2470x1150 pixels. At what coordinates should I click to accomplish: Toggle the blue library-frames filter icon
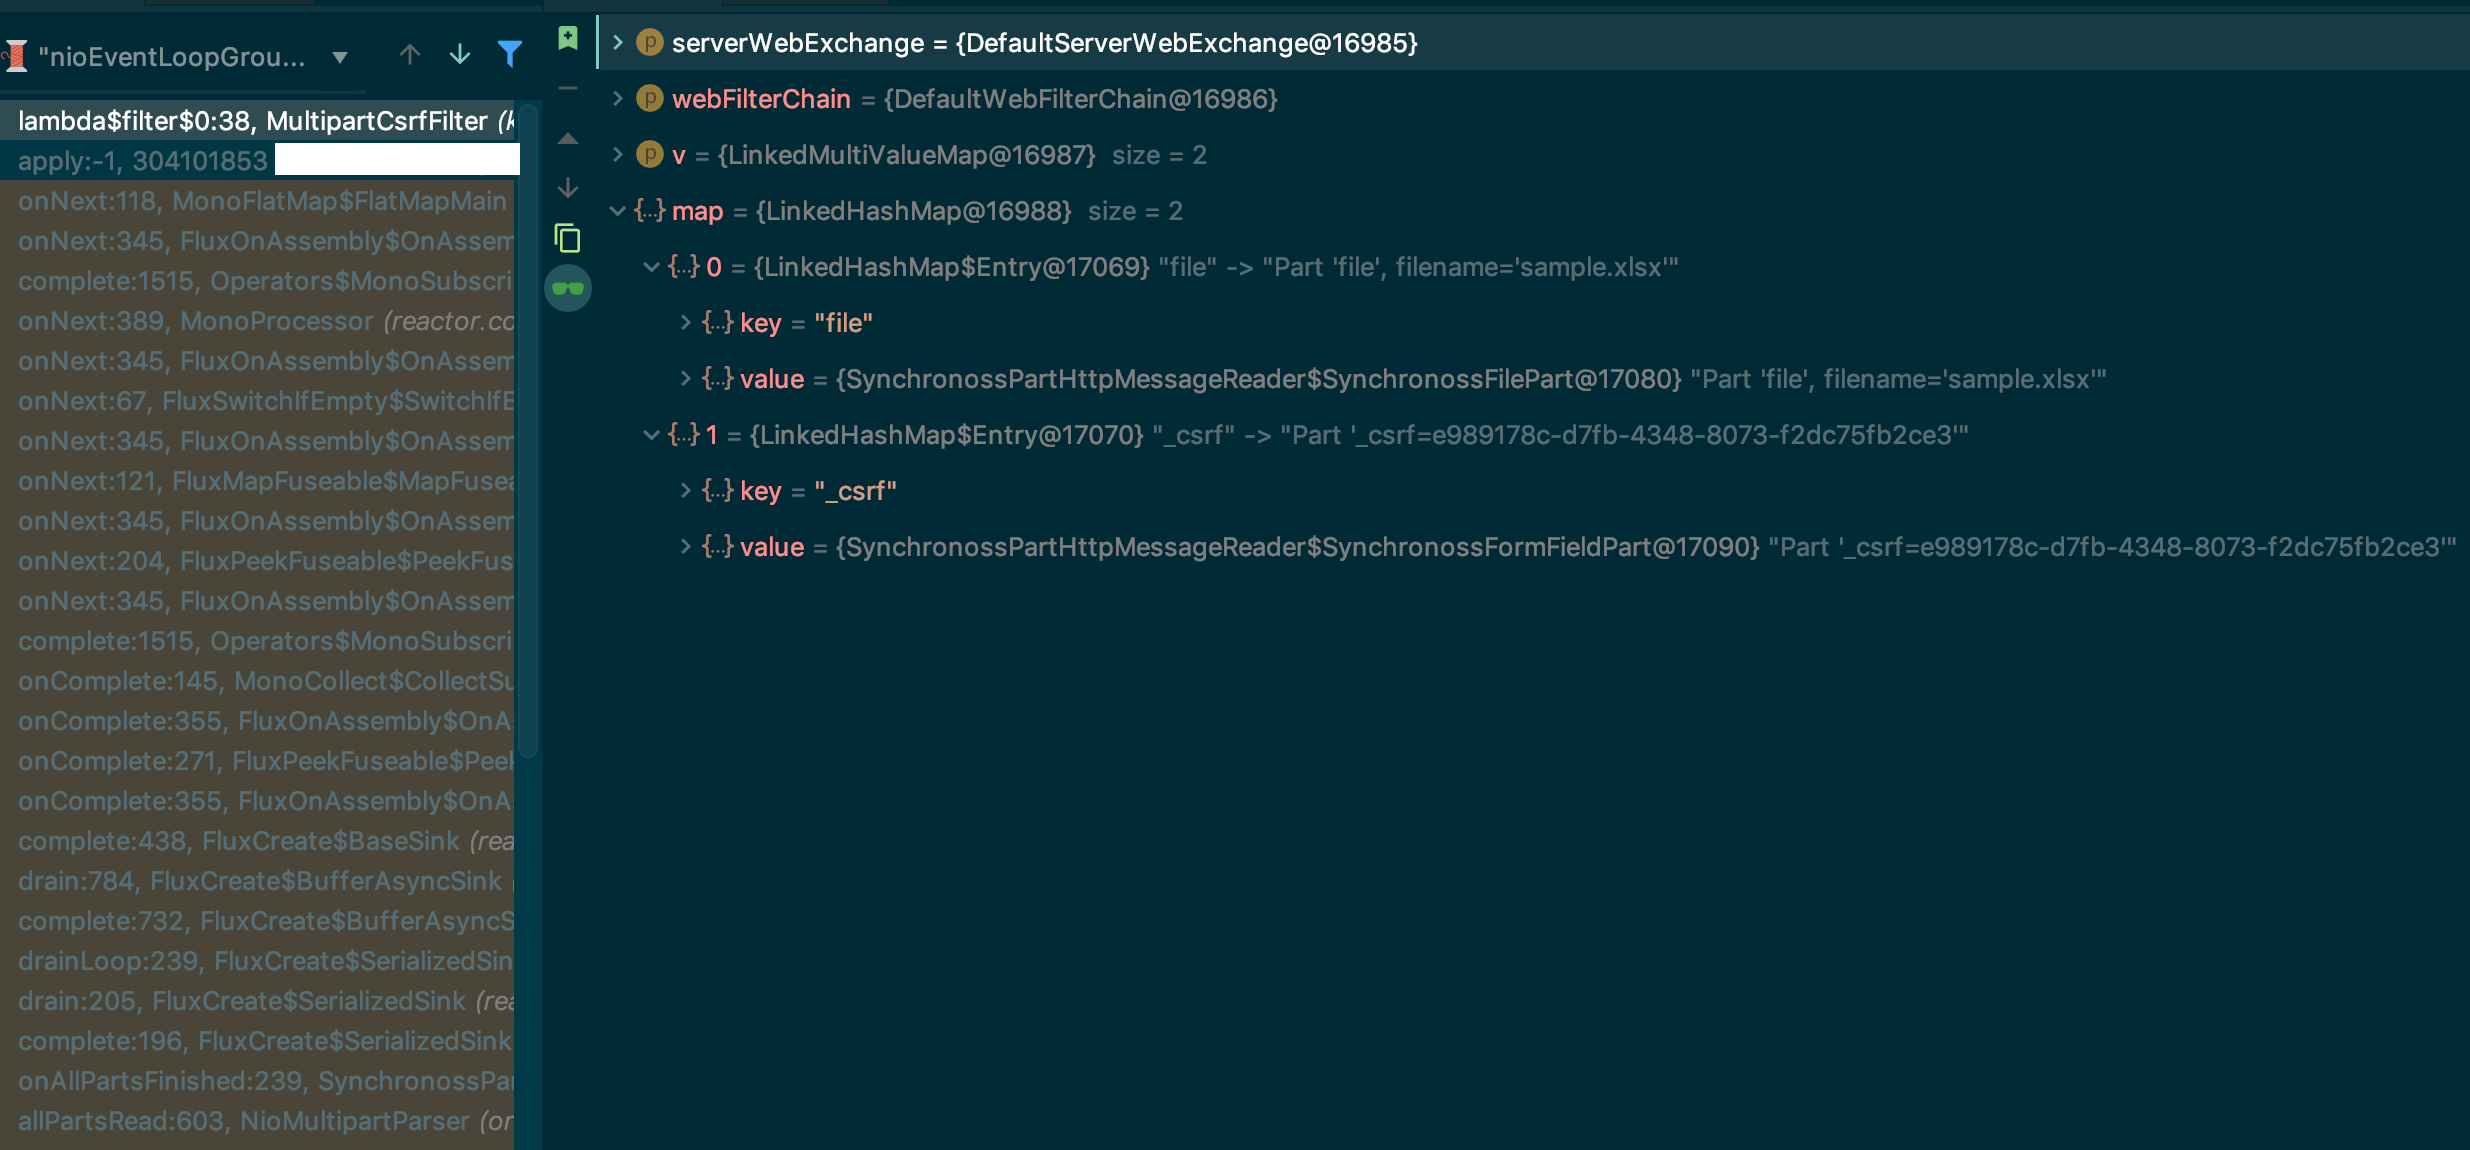pos(510,55)
